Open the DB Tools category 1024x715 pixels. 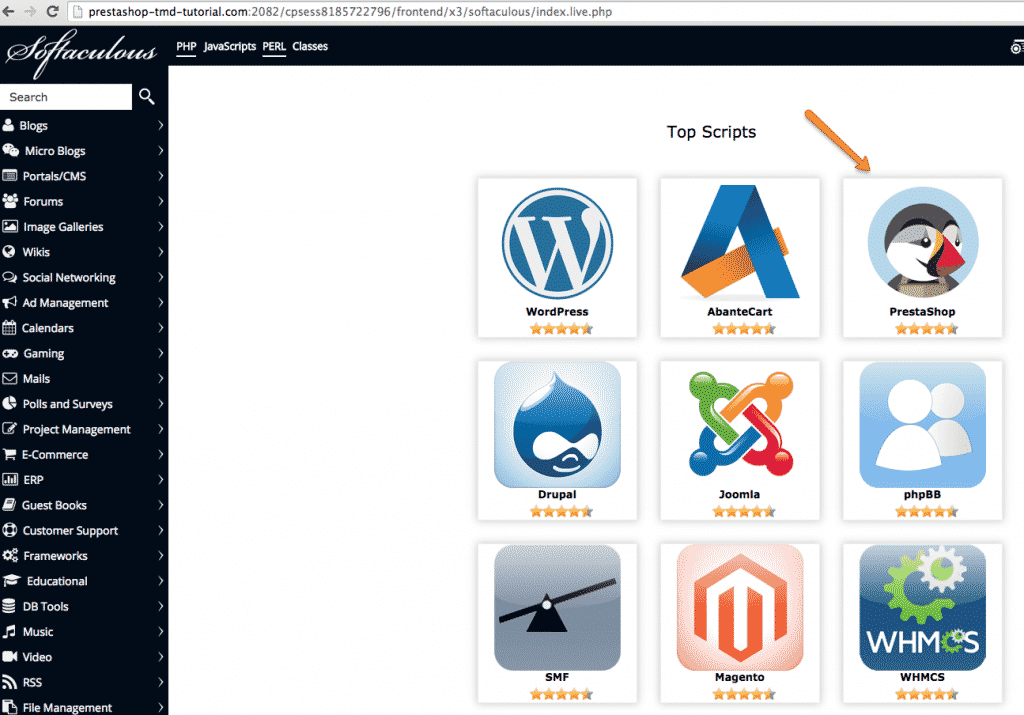tap(46, 606)
